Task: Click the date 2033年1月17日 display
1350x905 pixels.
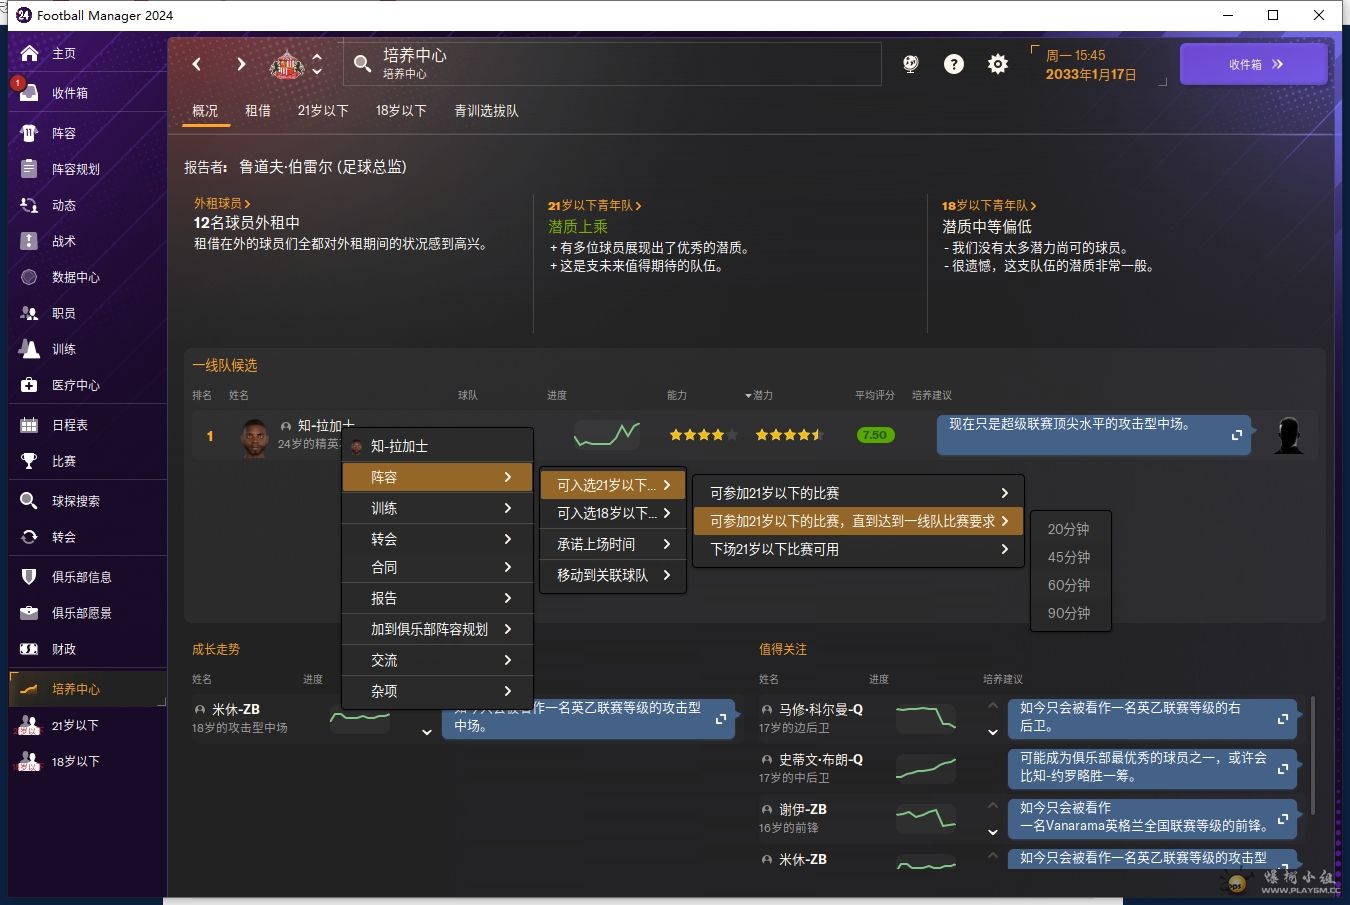Action: (x=1091, y=74)
